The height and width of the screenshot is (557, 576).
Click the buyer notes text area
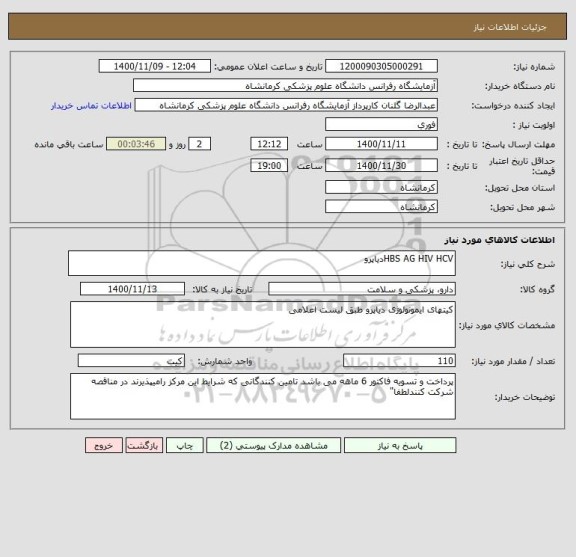(x=263, y=396)
